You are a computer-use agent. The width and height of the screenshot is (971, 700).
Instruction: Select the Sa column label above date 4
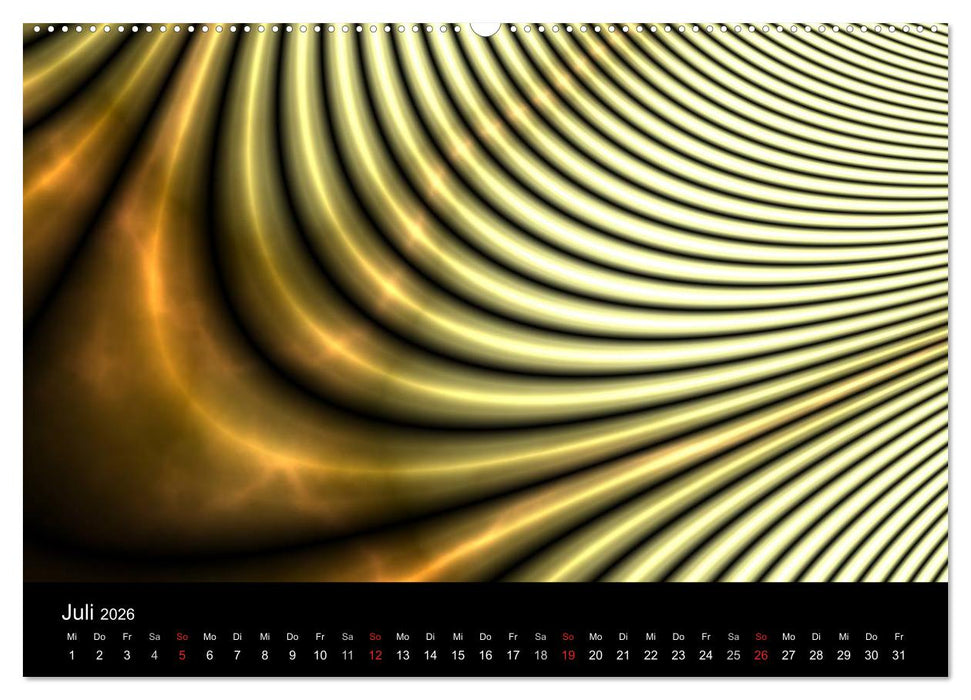coord(153,634)
